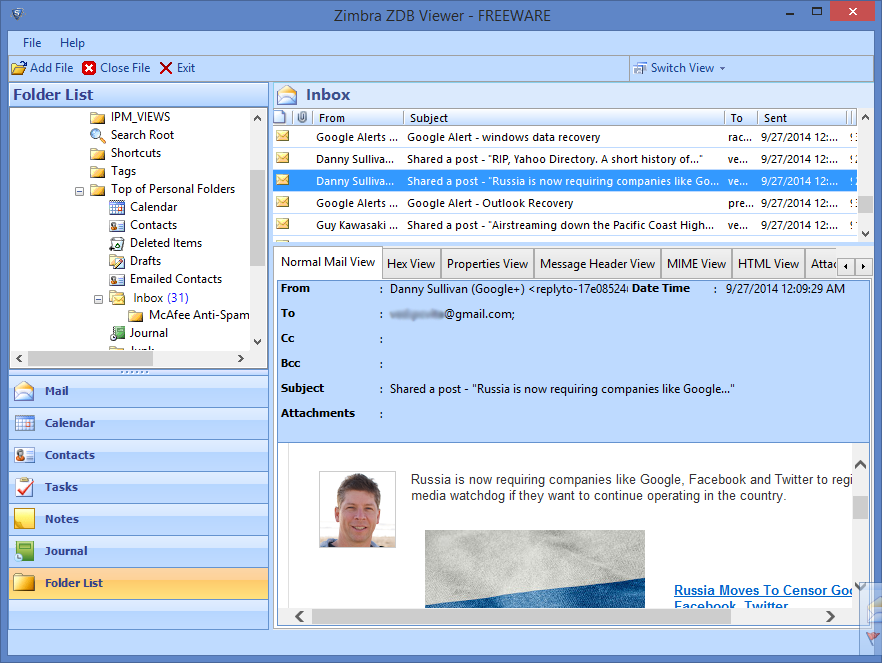Select Contacts icon in folder tree
The height and width of the screenshot is (663, 882).
[117, 225]
